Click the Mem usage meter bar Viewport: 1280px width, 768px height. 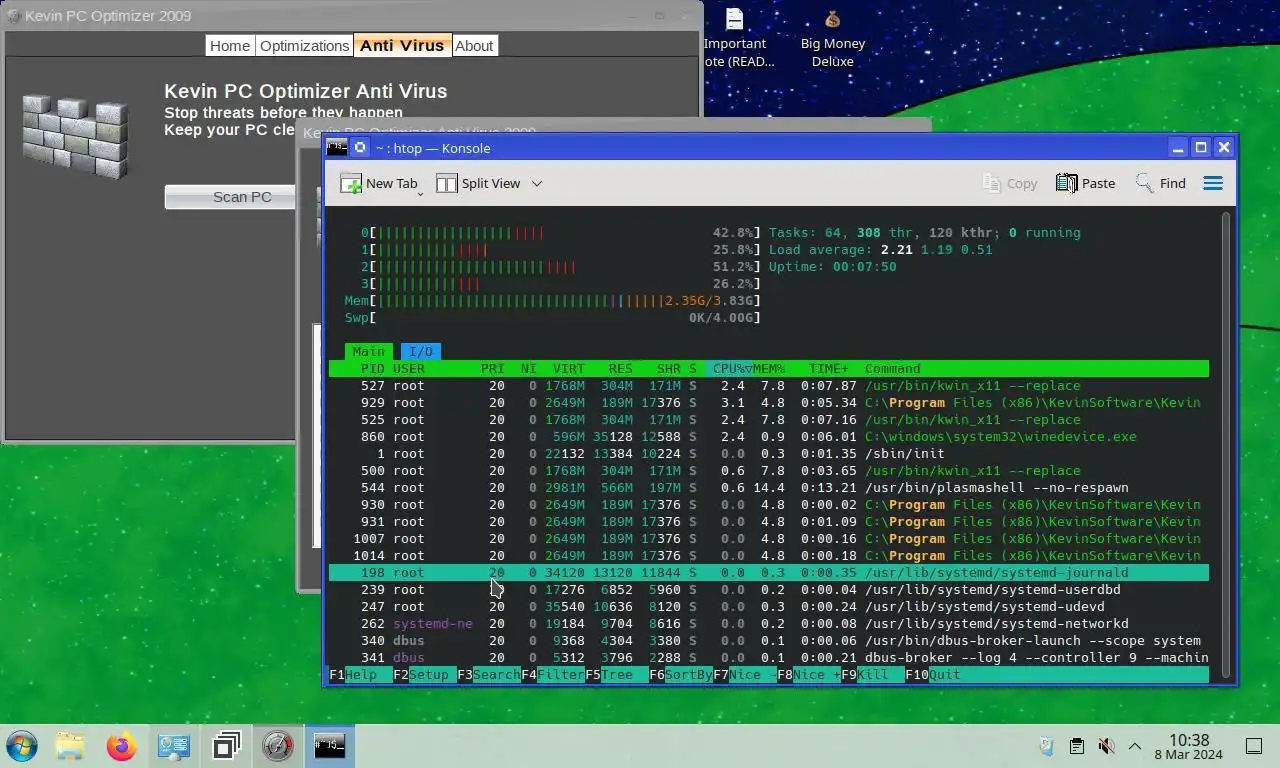point(553,300)
